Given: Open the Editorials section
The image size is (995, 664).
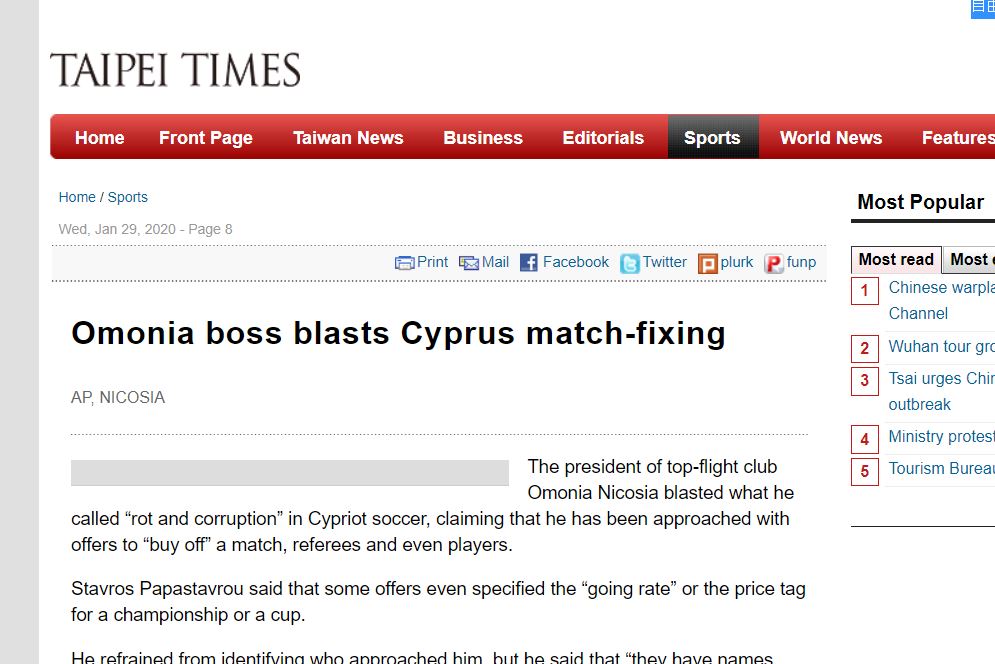Looking at the screenshot, I should 603,138.
